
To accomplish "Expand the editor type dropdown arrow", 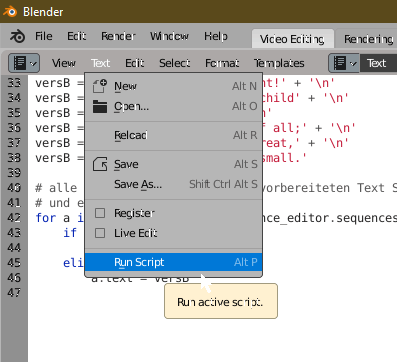I will click(x=33, y=63).
